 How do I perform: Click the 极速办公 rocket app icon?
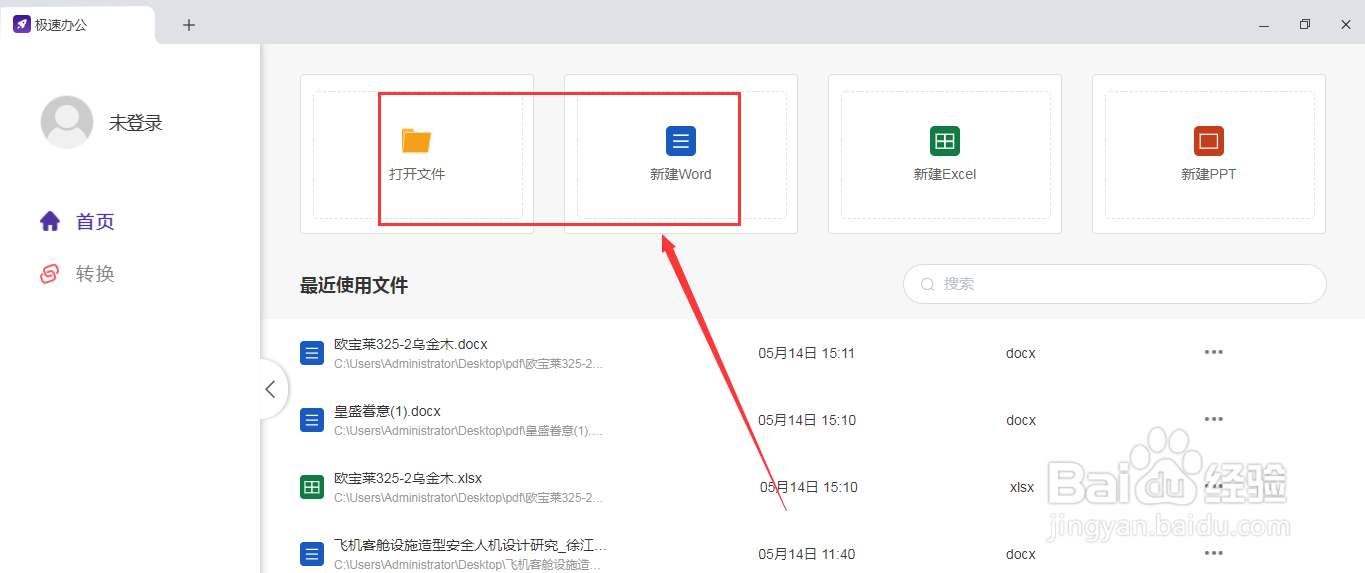click(21, 25)
